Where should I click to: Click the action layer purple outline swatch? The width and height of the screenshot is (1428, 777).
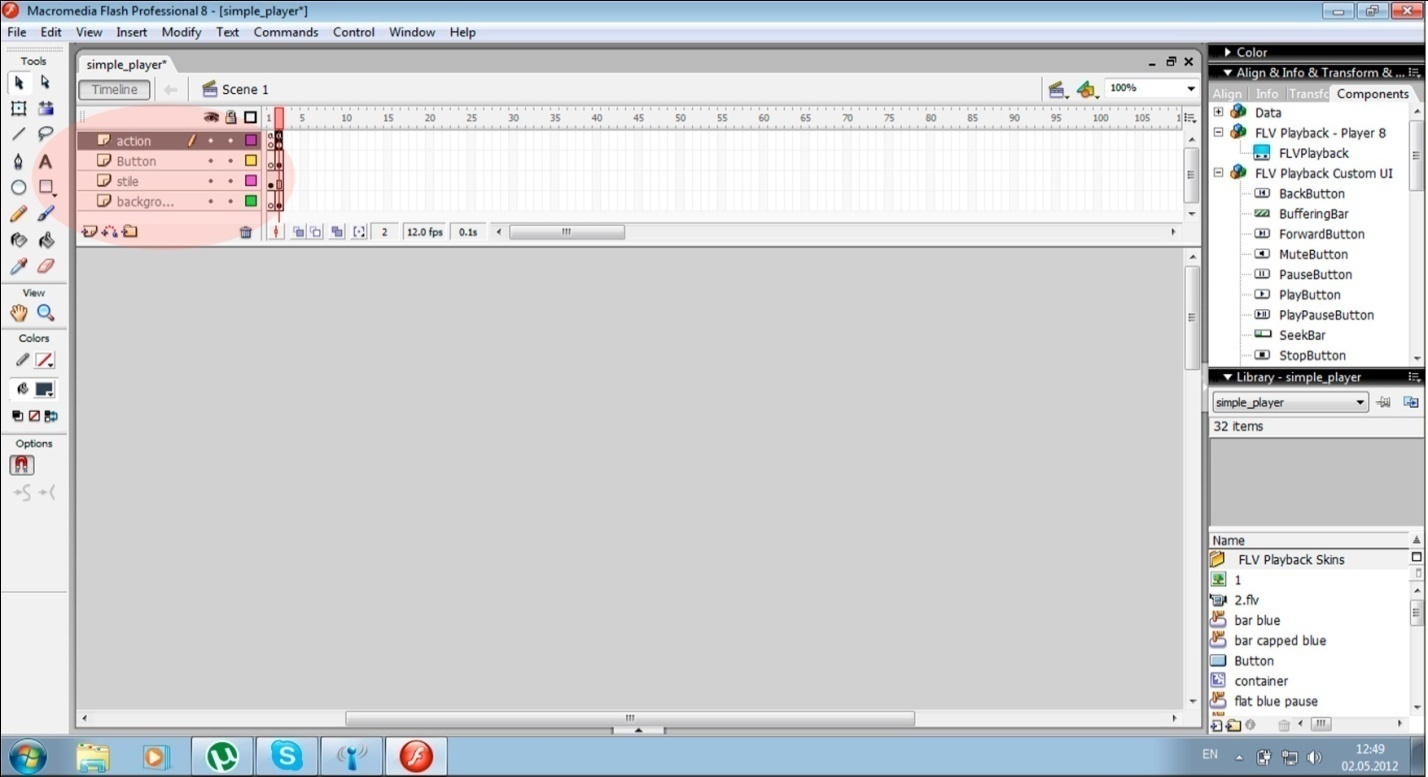click(251, 141)
